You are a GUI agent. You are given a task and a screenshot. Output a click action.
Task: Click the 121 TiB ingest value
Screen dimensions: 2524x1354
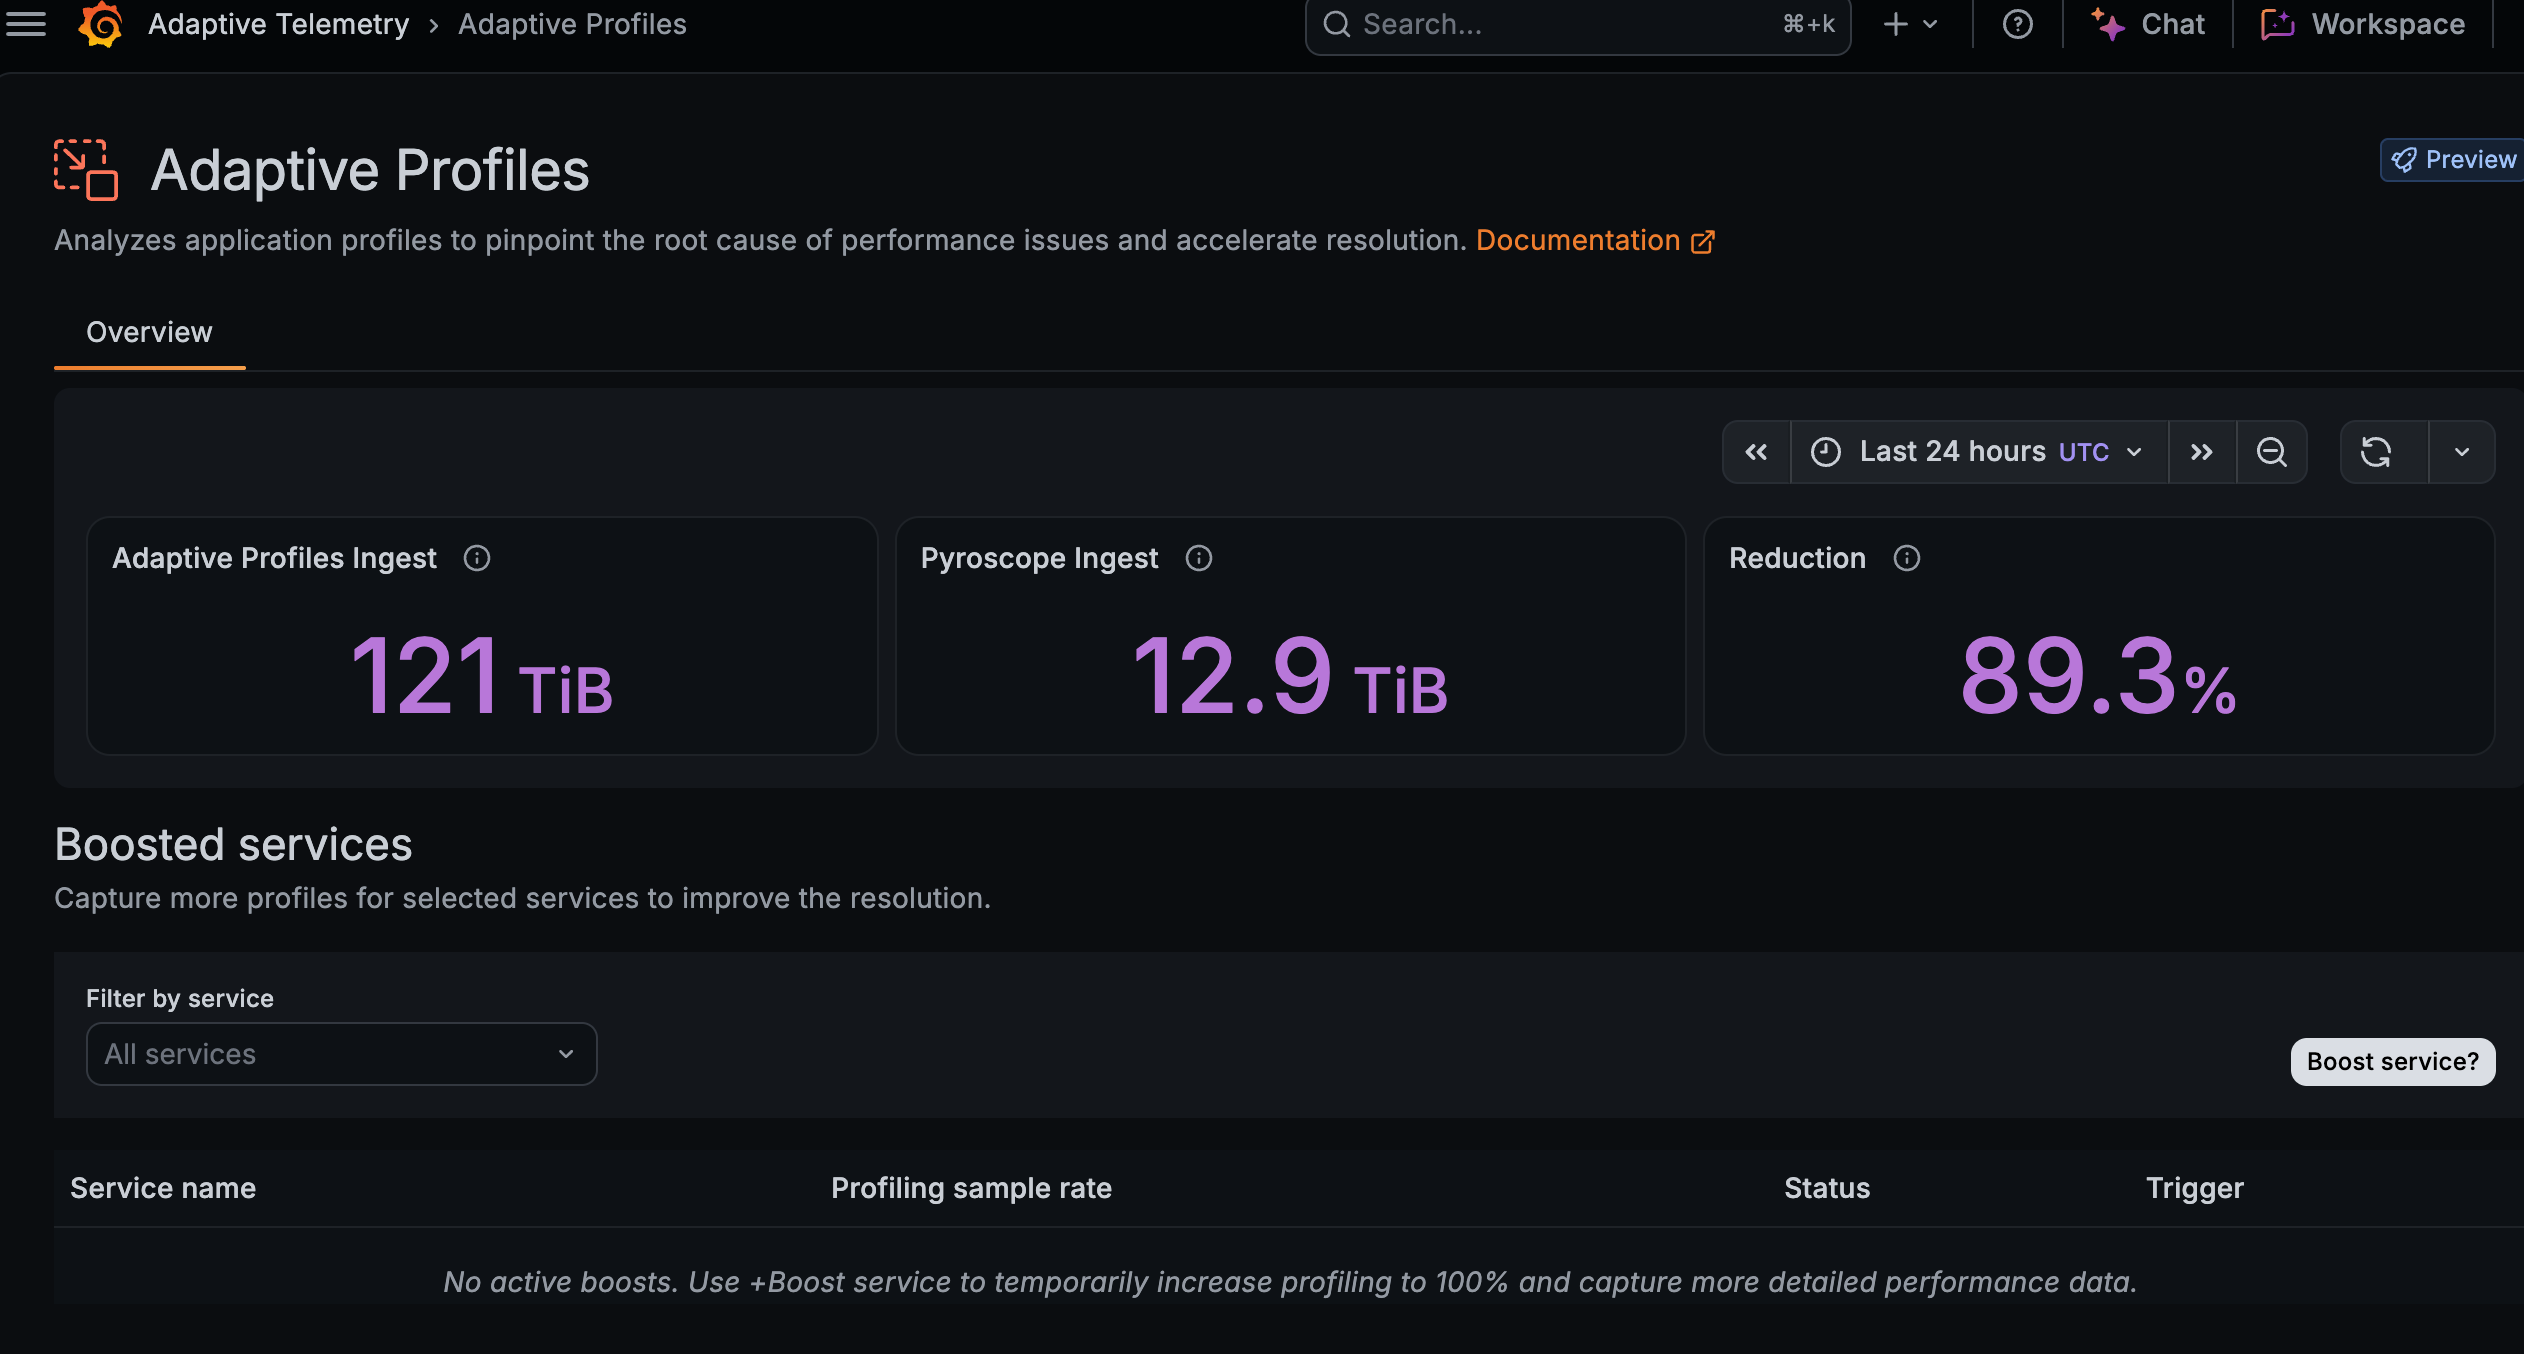482,676
